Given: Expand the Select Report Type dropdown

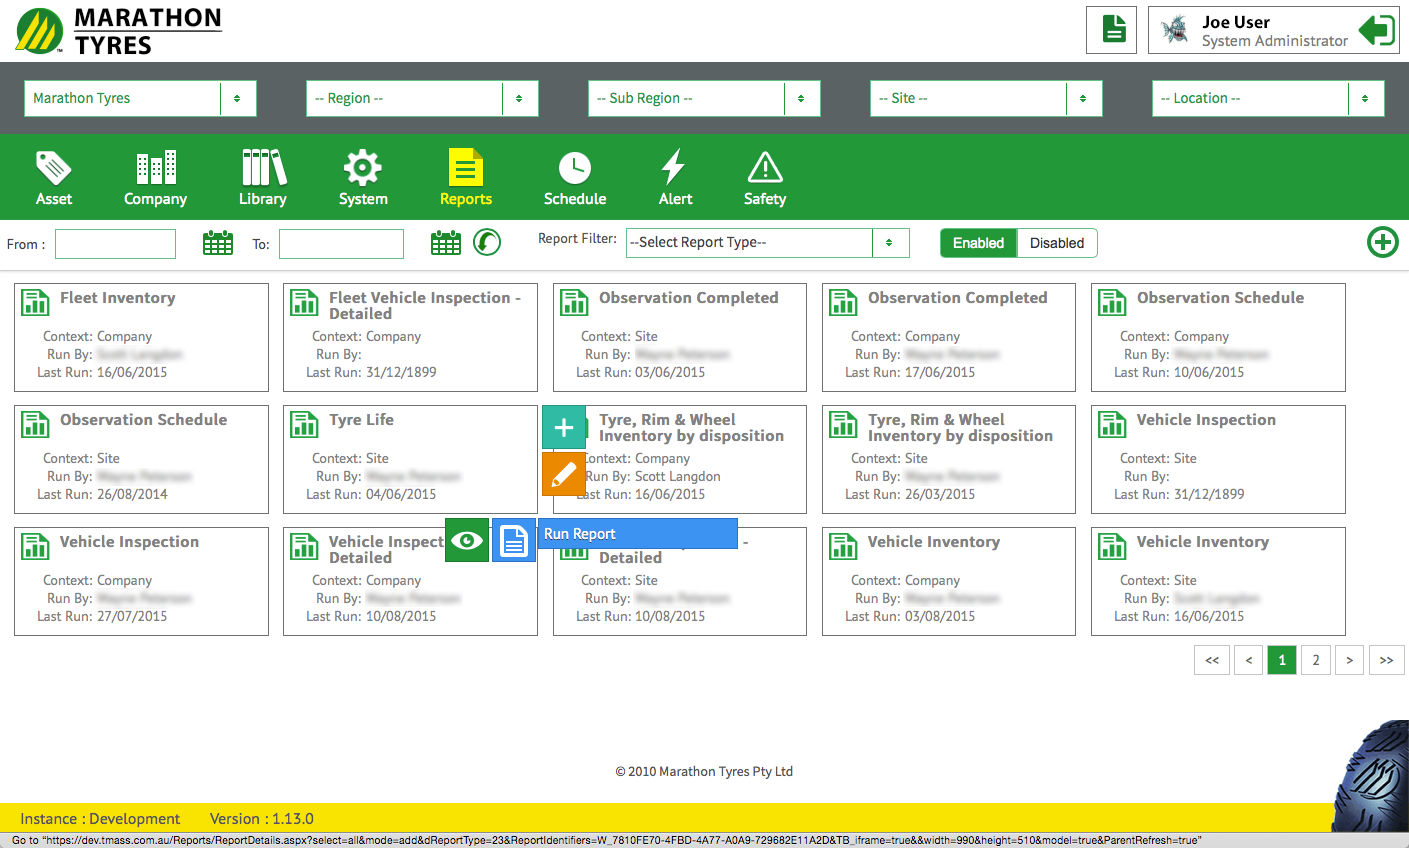Looking at the screenshot, I should [x=767, y=243].
